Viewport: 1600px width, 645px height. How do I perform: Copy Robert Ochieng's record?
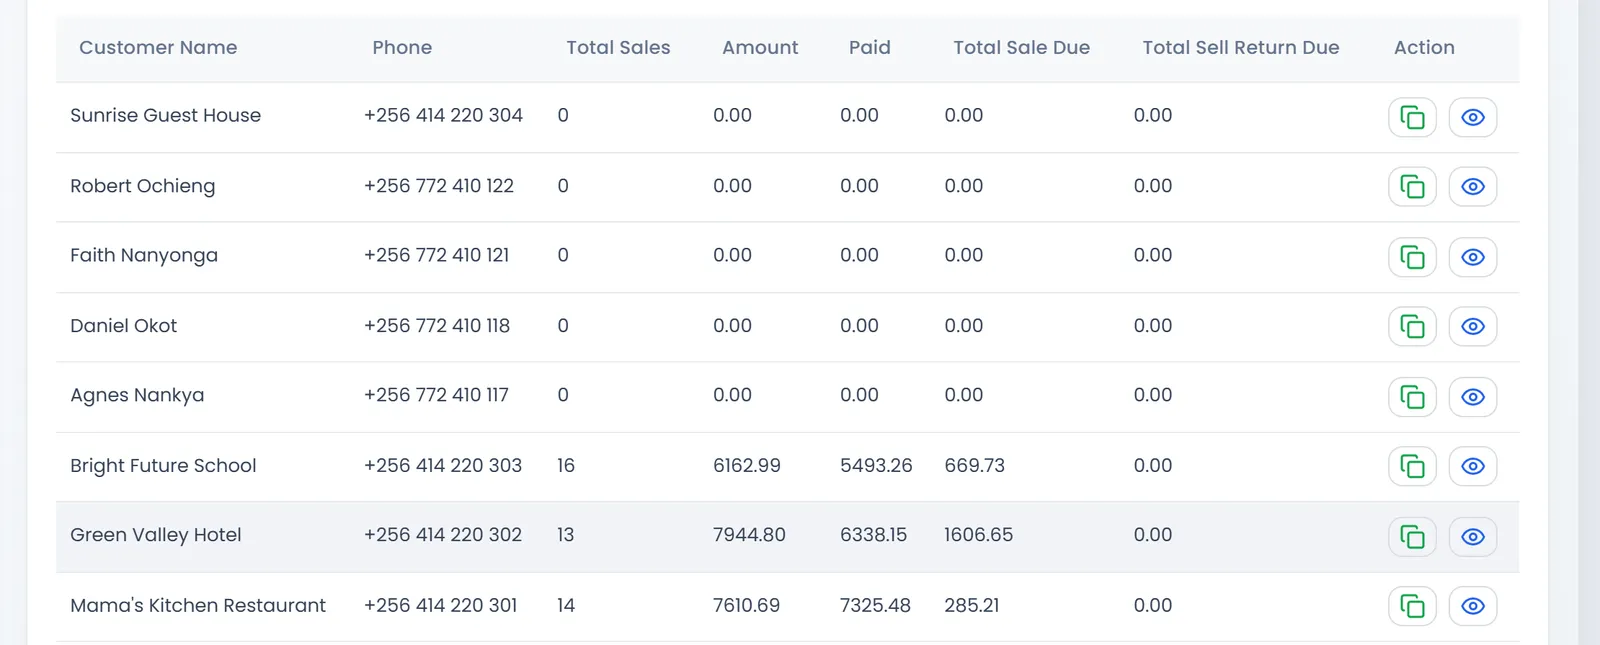tap(1412, 187)
